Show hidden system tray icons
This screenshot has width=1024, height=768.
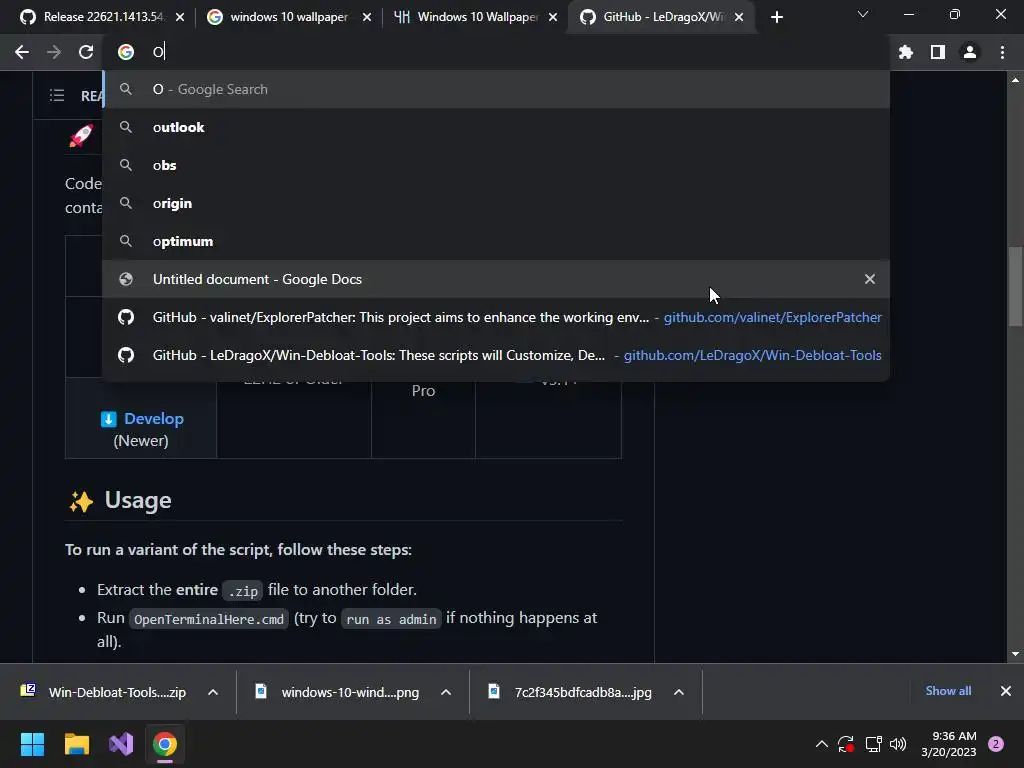(822, 744)
